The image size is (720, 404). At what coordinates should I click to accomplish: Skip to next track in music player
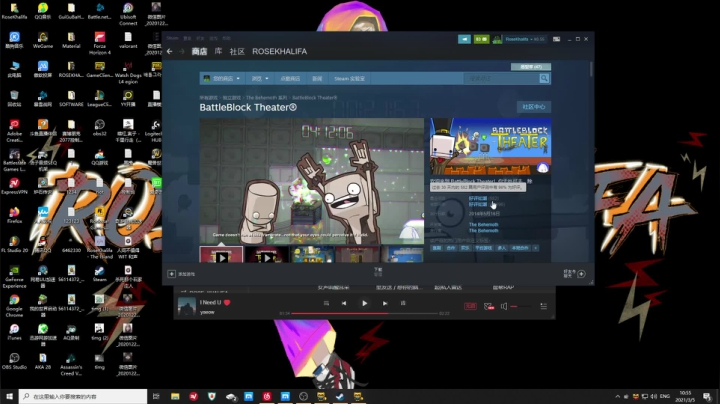click(x=385, y=303)
